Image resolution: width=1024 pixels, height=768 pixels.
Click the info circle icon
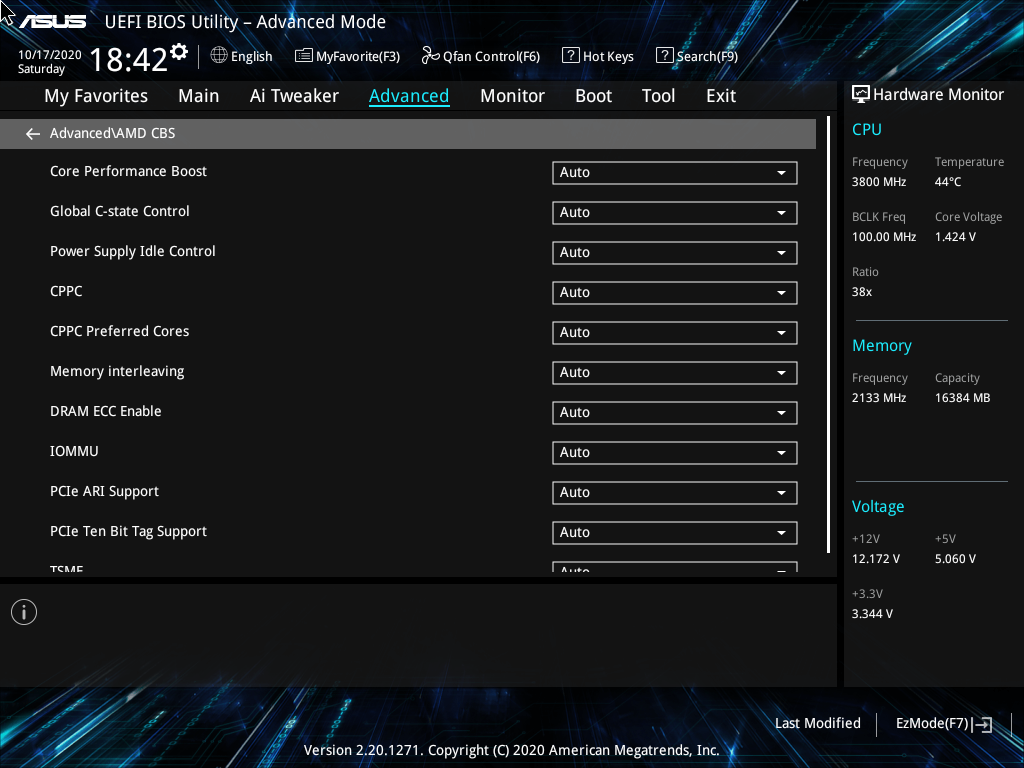point(24,612)
